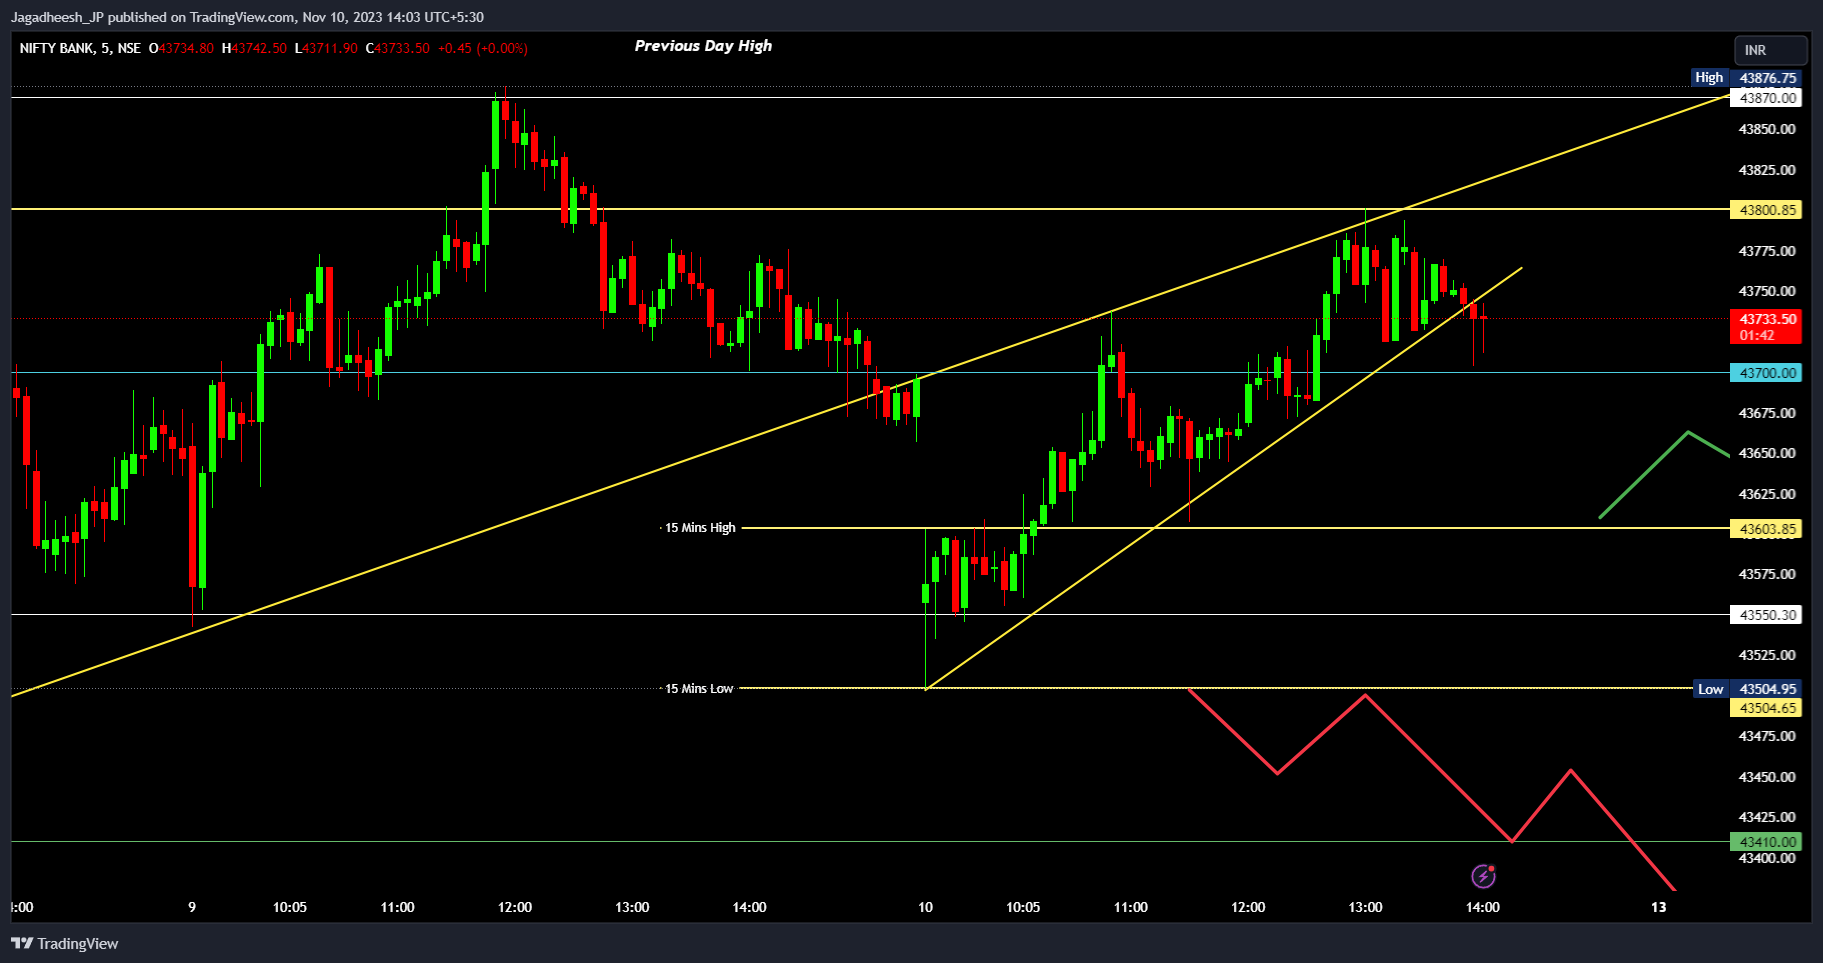1823x963 pixels.
Task: Click the 13:00 time label on day 10
Action: coord(1365,907)
